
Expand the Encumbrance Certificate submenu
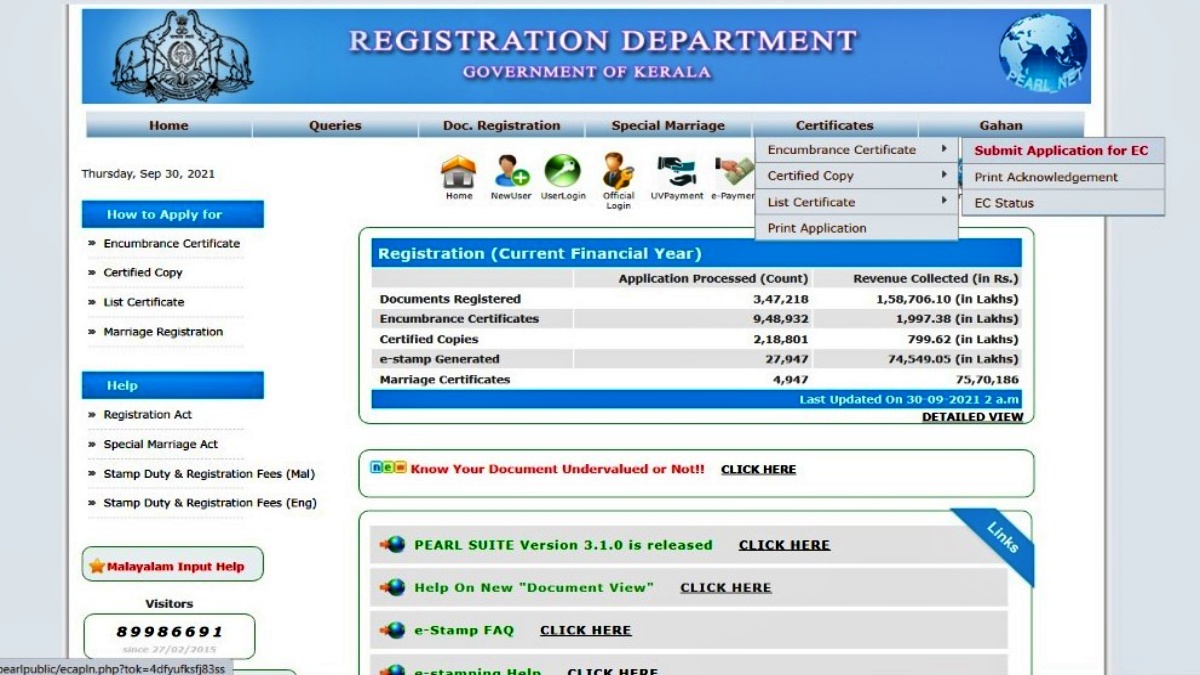[840, 150]
